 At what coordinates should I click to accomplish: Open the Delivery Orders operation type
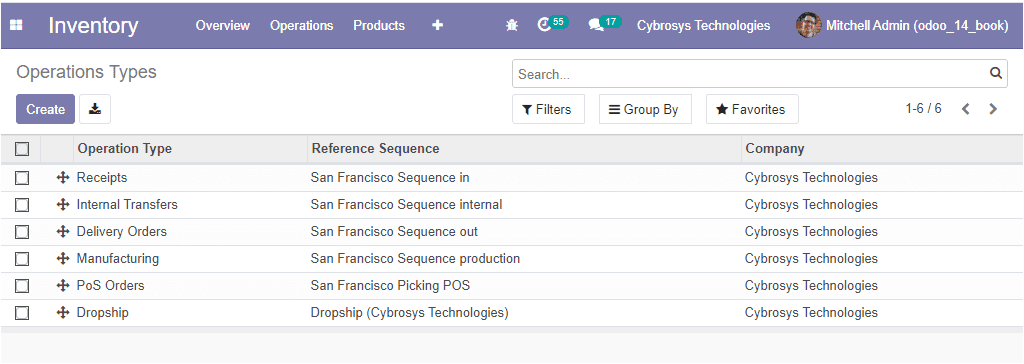(121, 231)
